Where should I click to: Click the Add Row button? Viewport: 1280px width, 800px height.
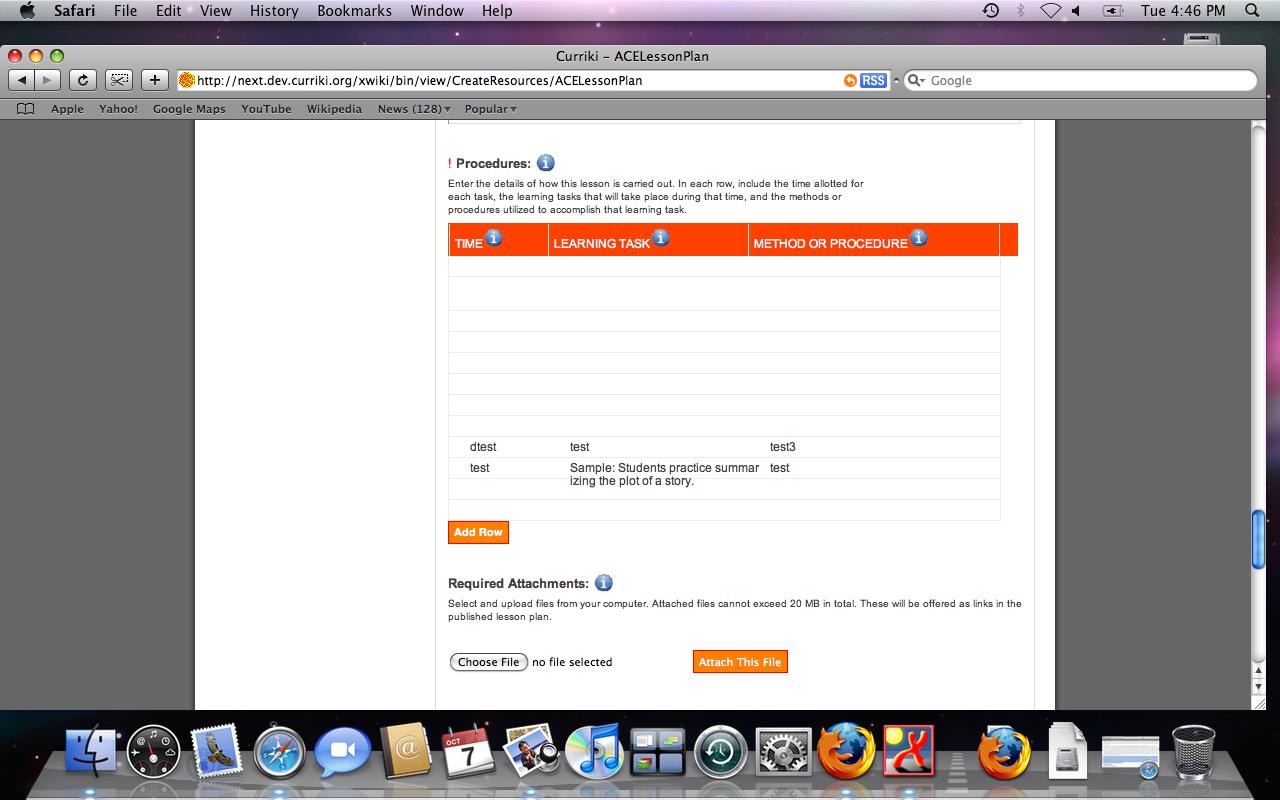pos(478,532)
